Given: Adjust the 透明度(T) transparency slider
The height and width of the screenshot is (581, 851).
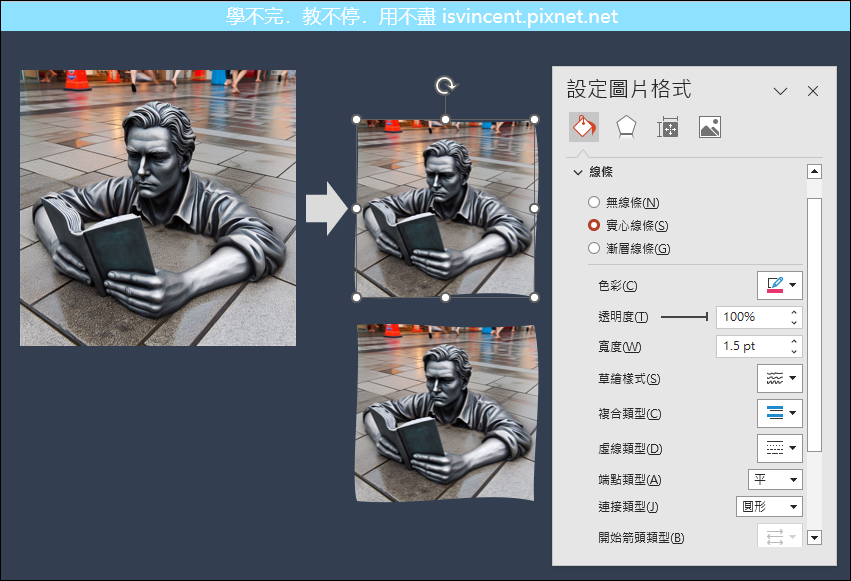Looking at the screenshot, I should [x=684, y=317].
